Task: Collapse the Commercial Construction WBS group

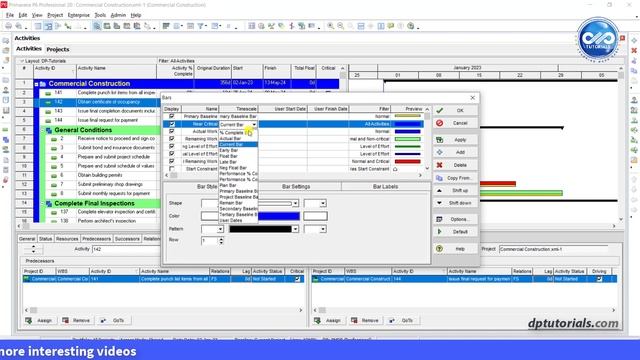Action: [x=36, y=84]
